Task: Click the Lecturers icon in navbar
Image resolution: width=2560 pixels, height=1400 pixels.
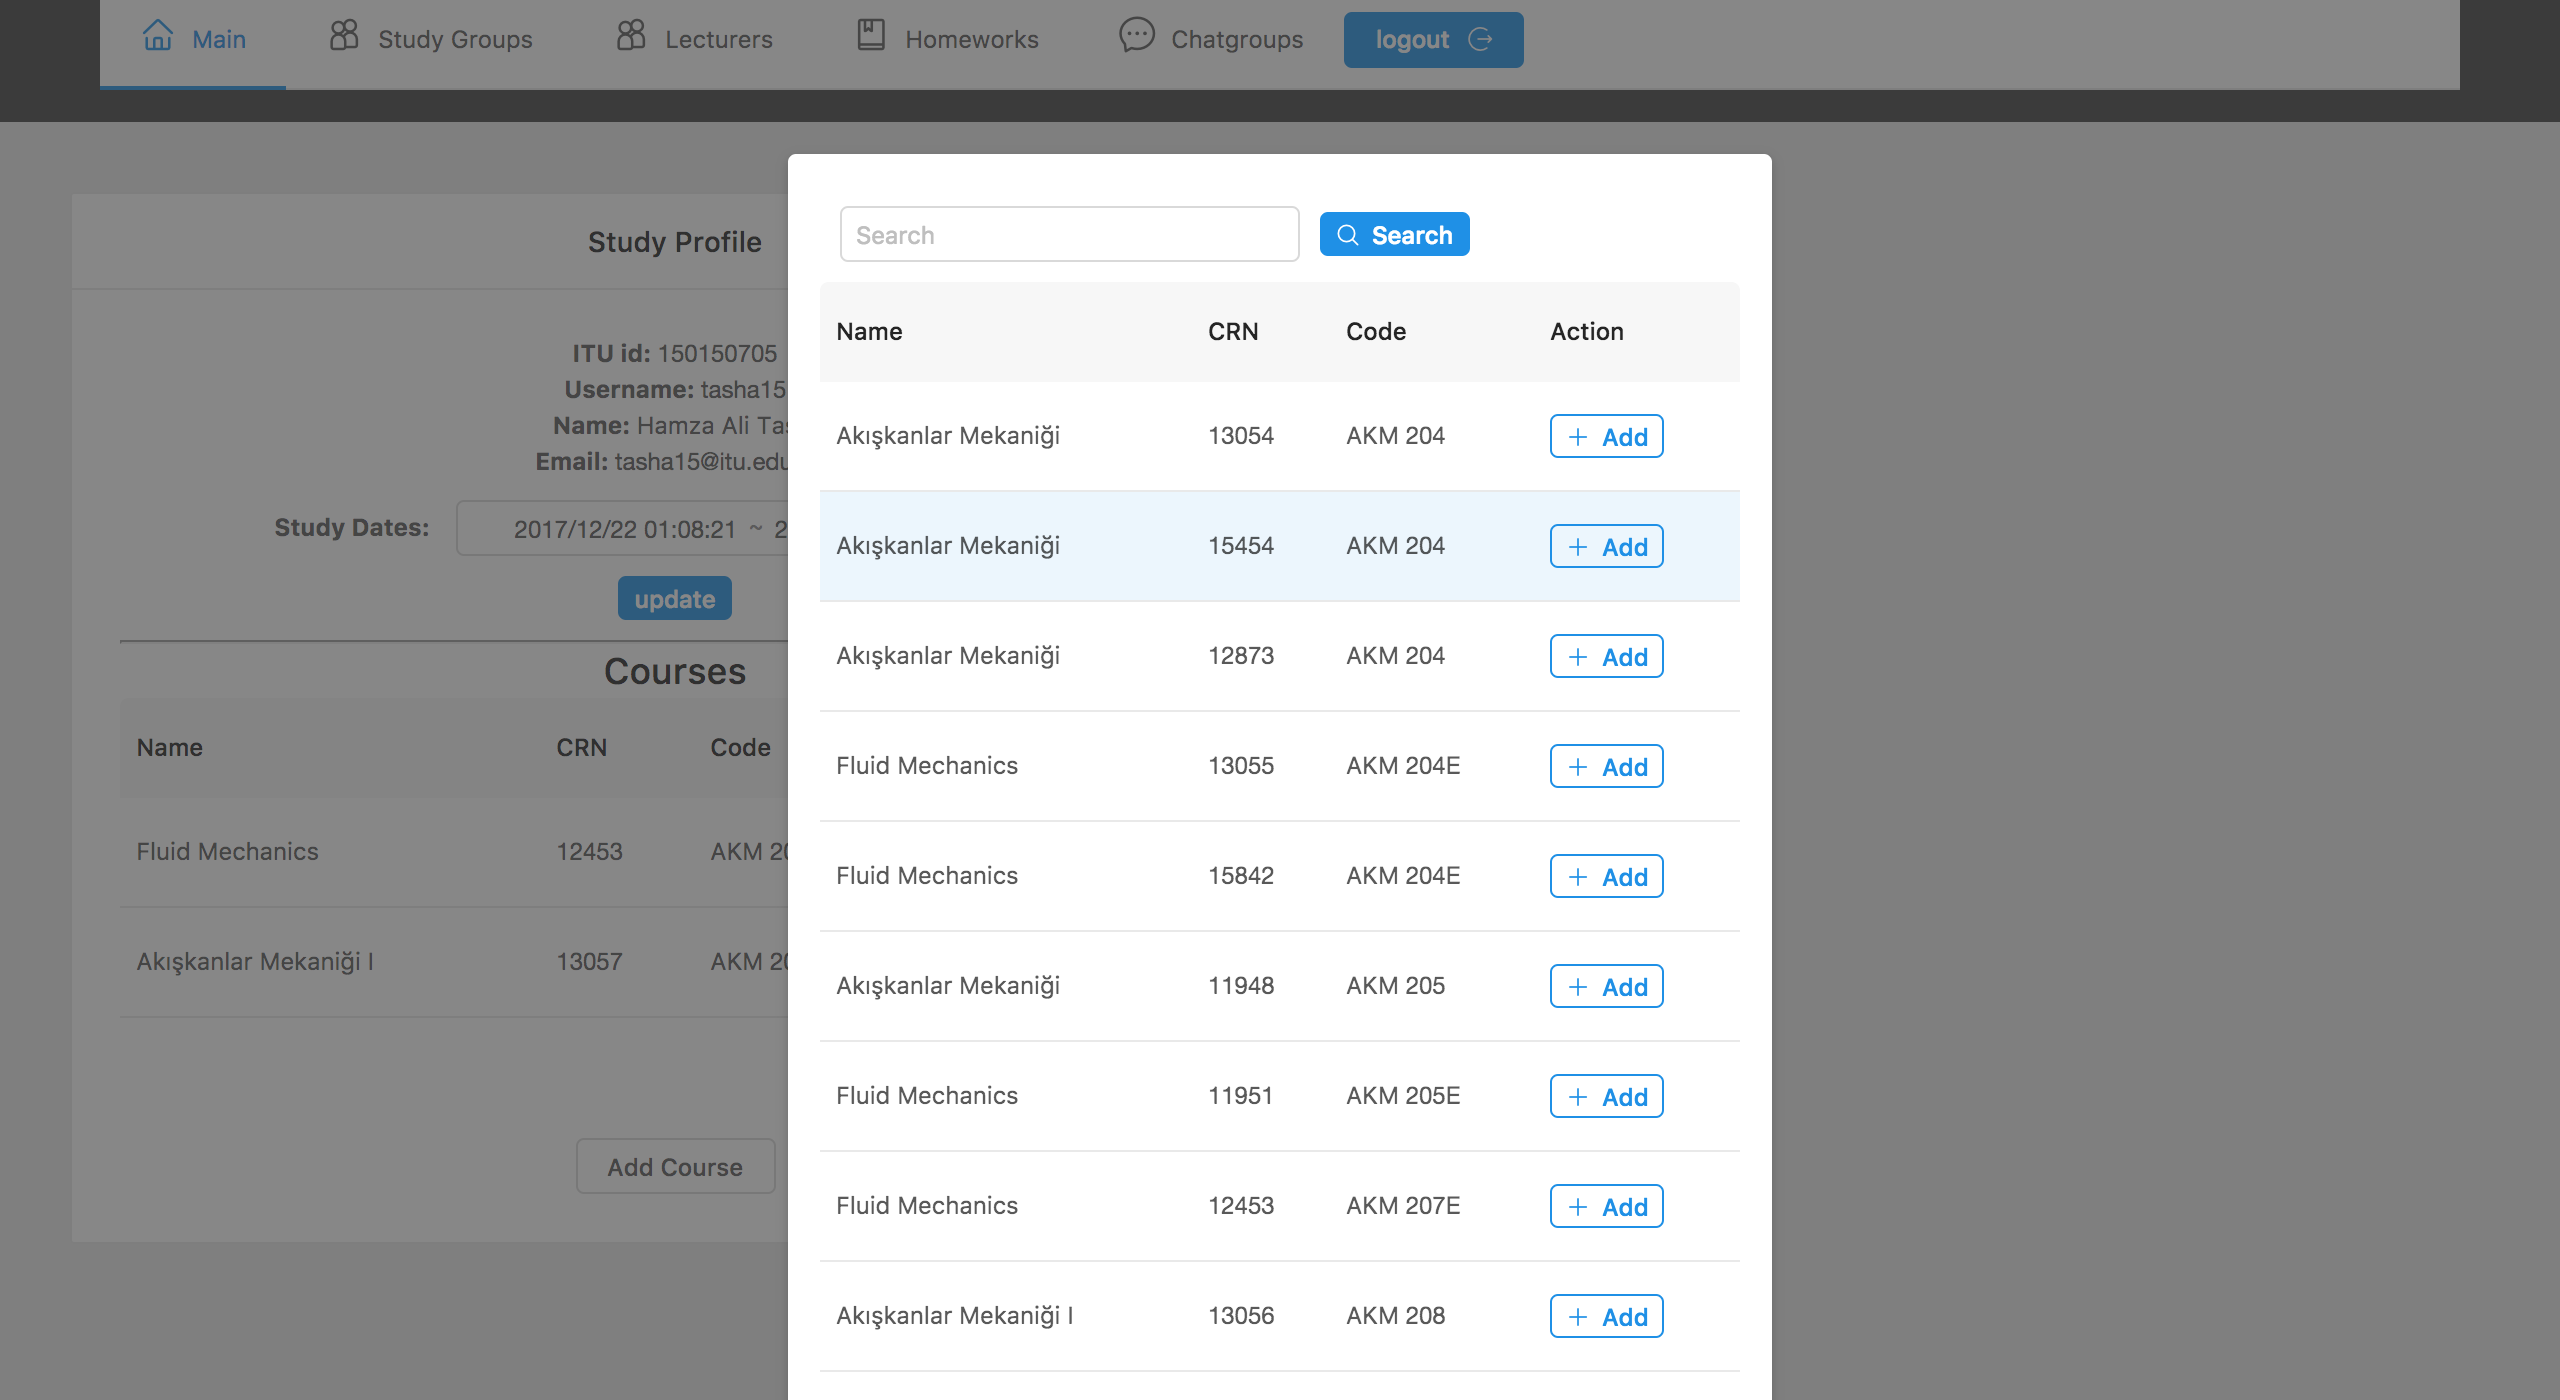Action: [631, 36]
